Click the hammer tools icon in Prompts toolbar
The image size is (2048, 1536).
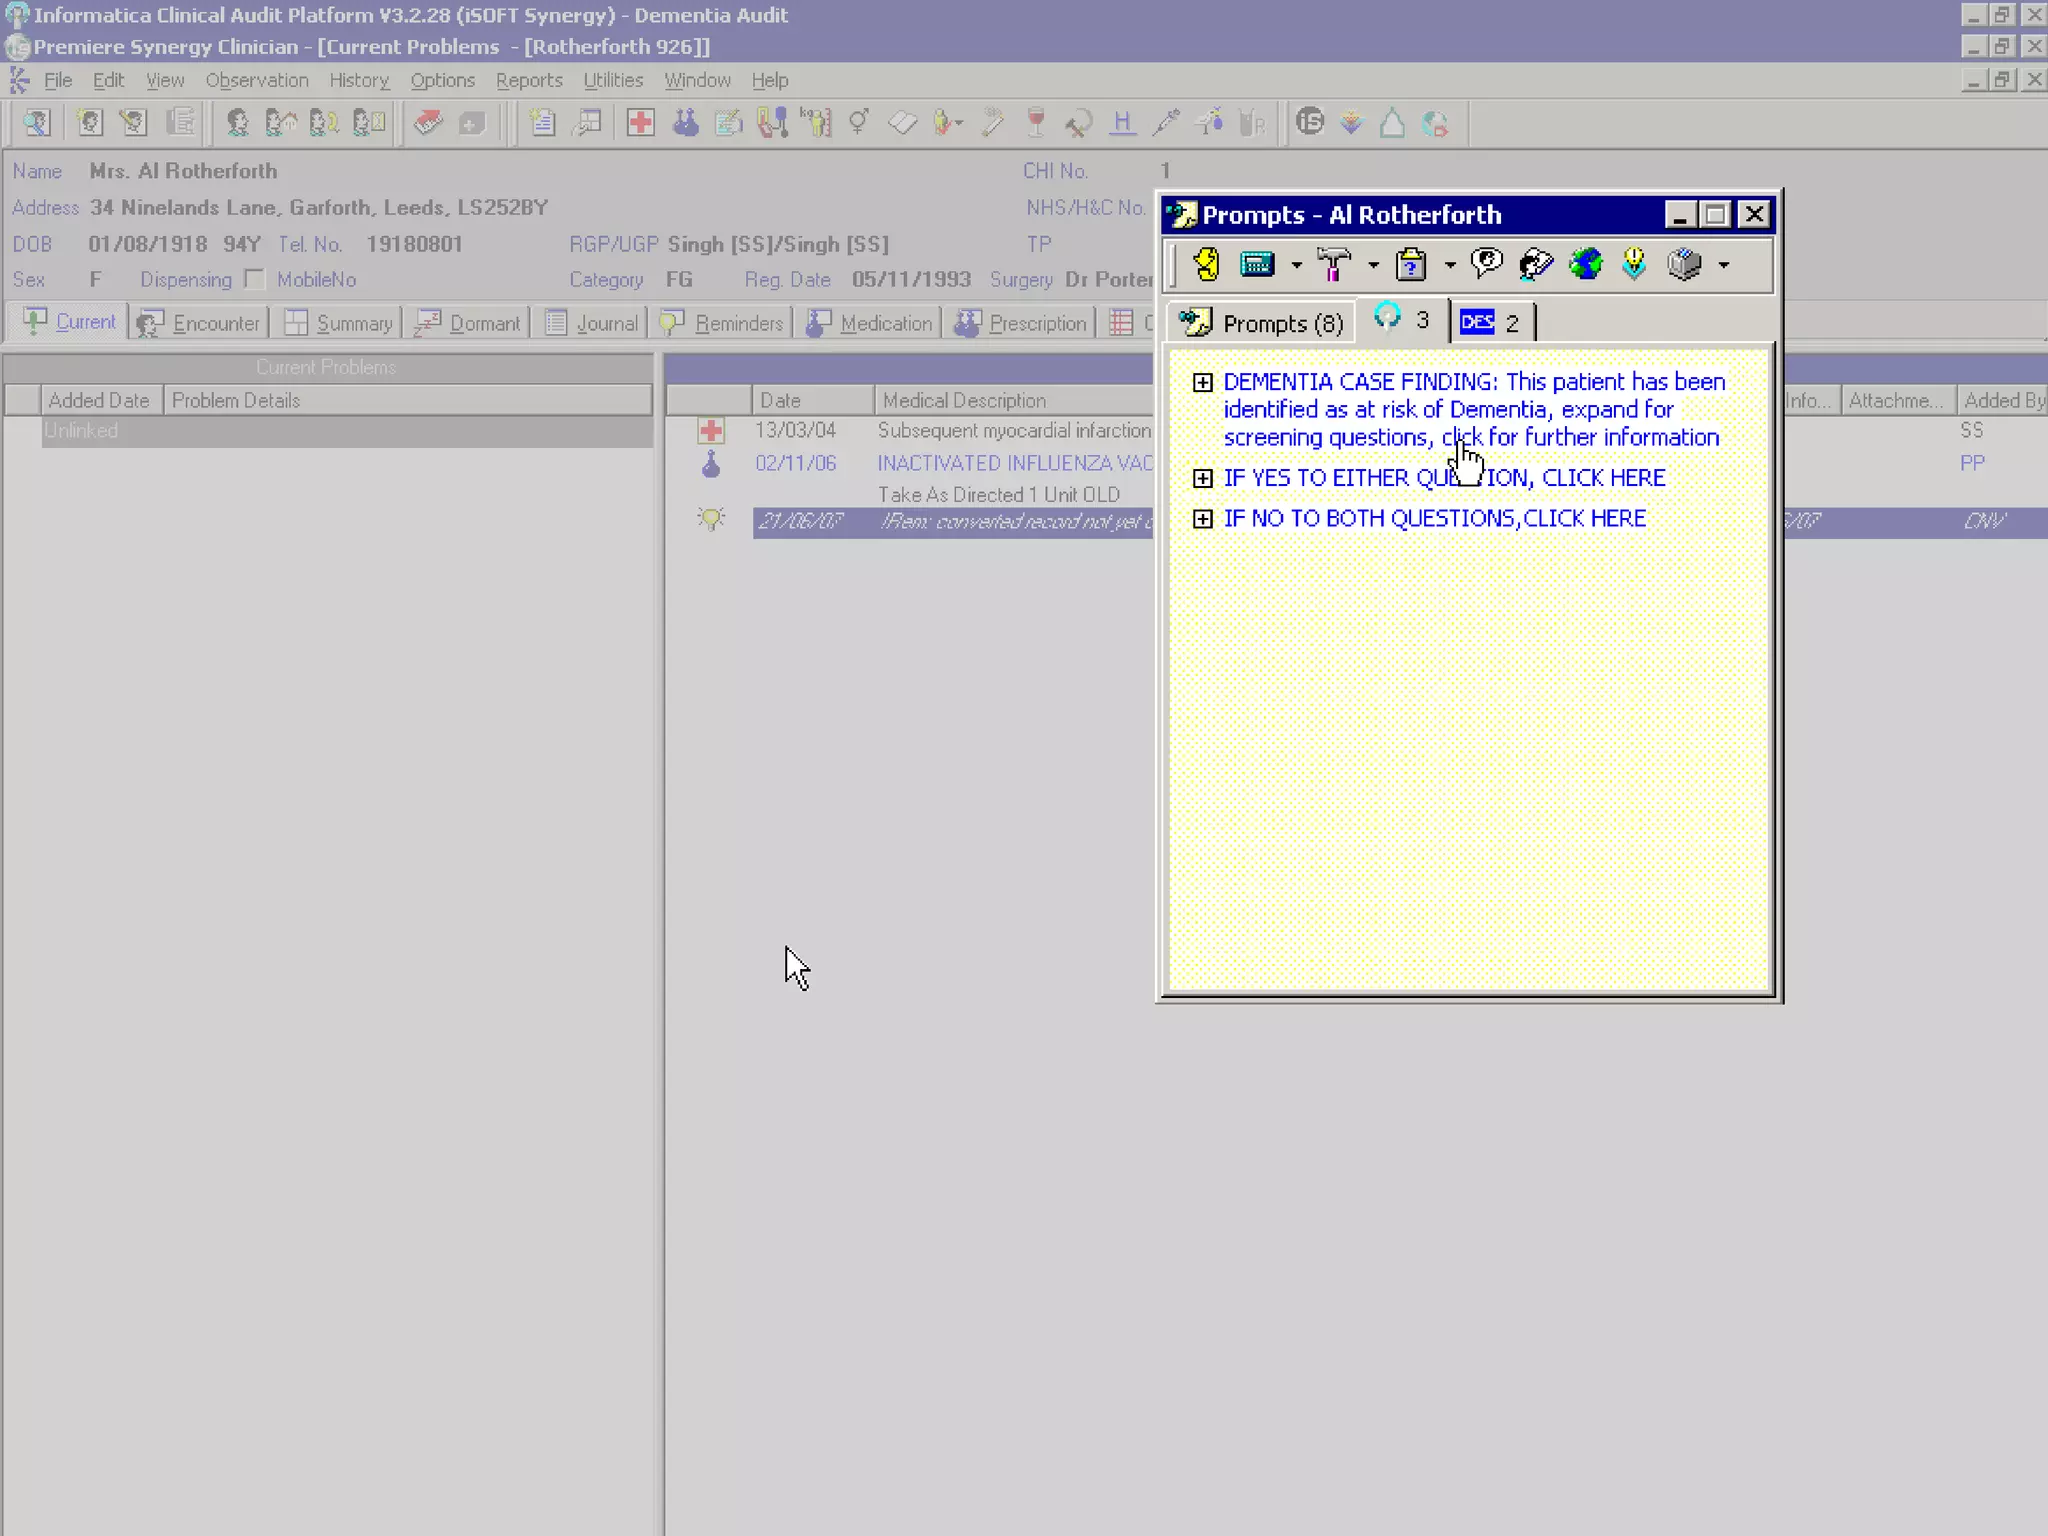1333,265
